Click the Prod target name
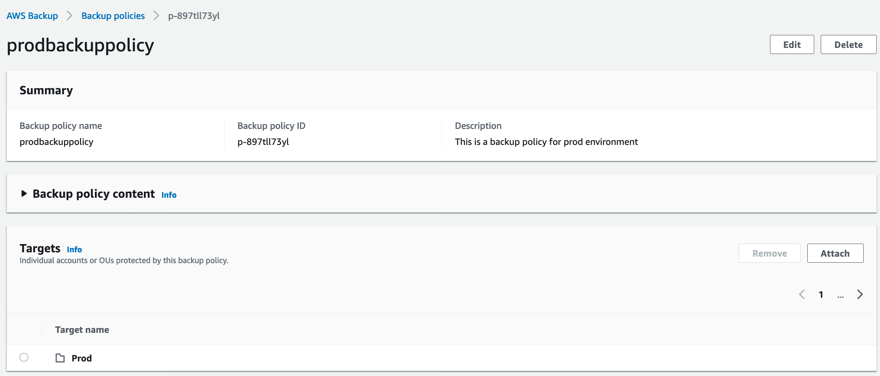 (x=82, y=358)
